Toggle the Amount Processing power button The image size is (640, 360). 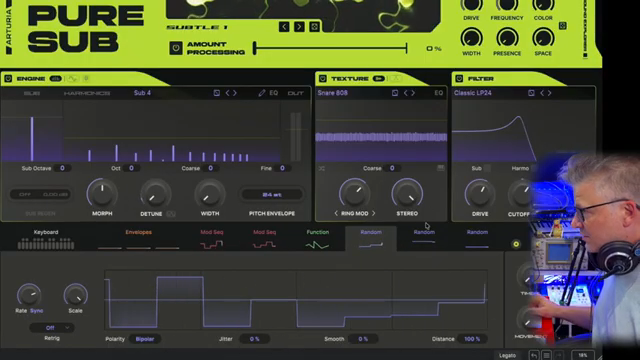176,48
